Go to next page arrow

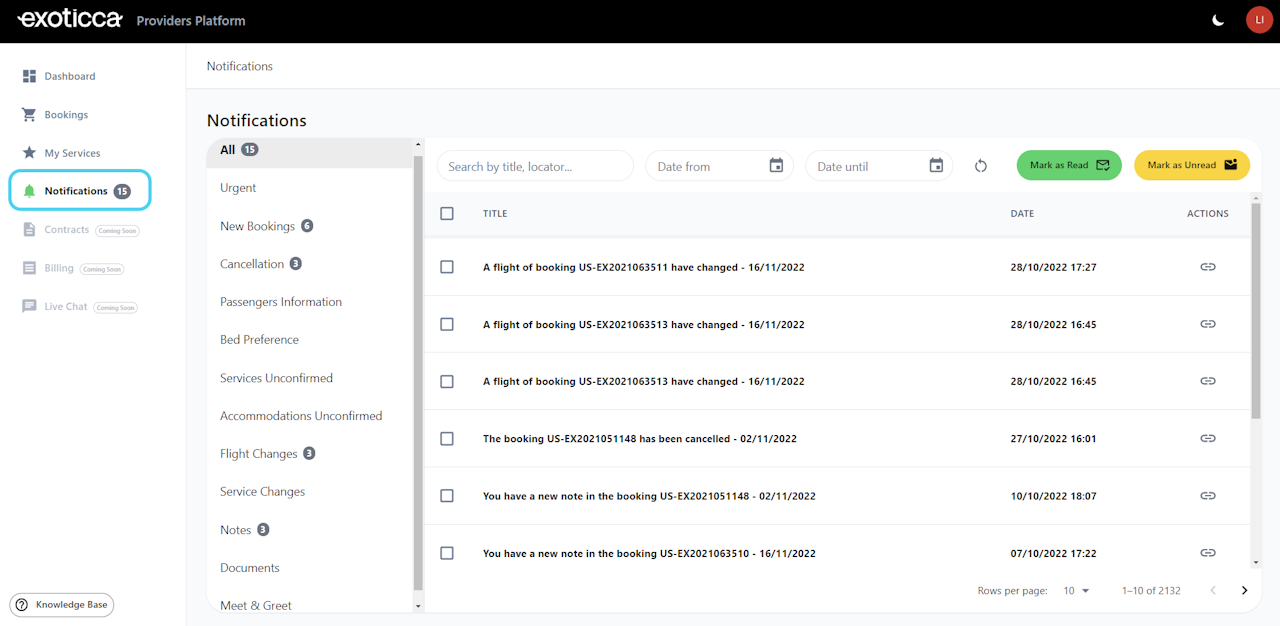tap(1245, 591)
